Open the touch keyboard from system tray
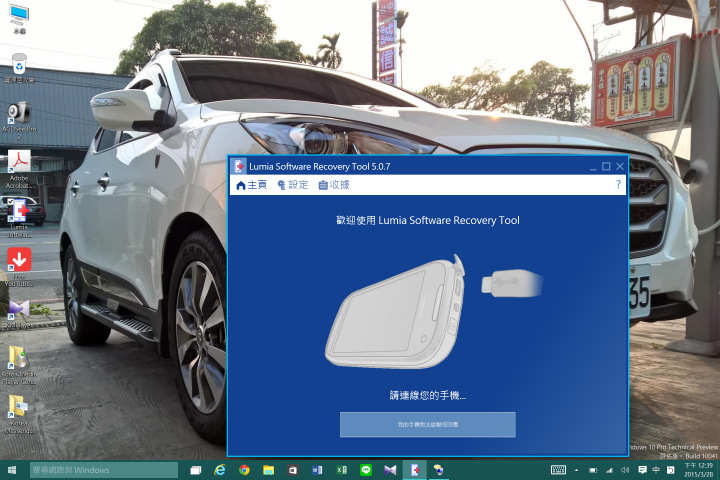 pyautogui.click(x=558, y=470)
